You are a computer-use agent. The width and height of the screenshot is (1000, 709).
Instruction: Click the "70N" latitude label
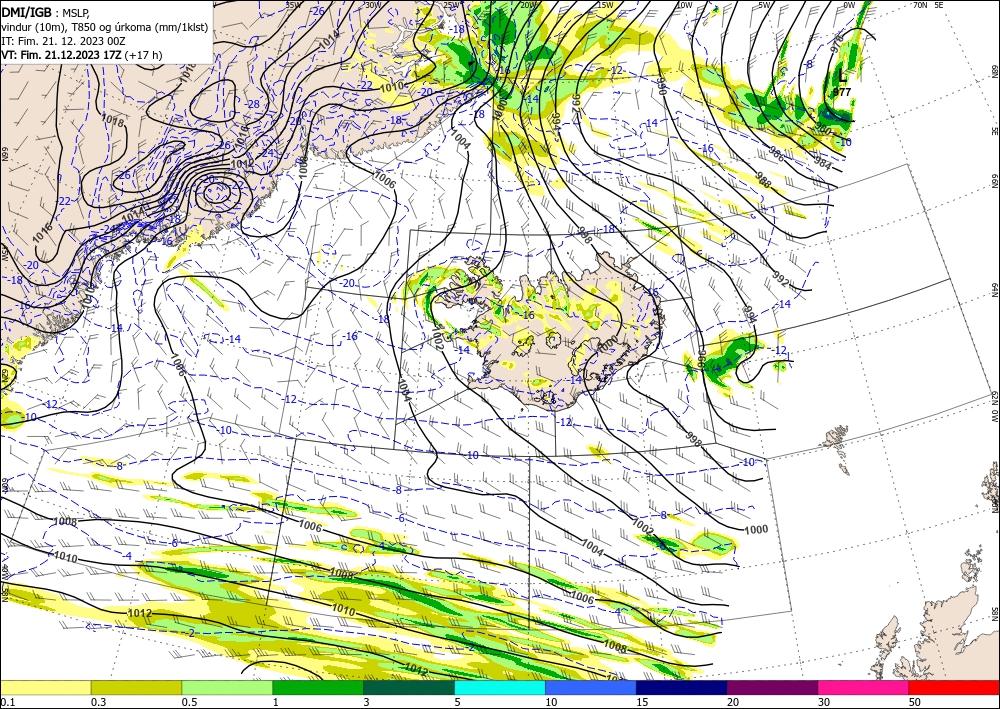(x=920, y=5)
